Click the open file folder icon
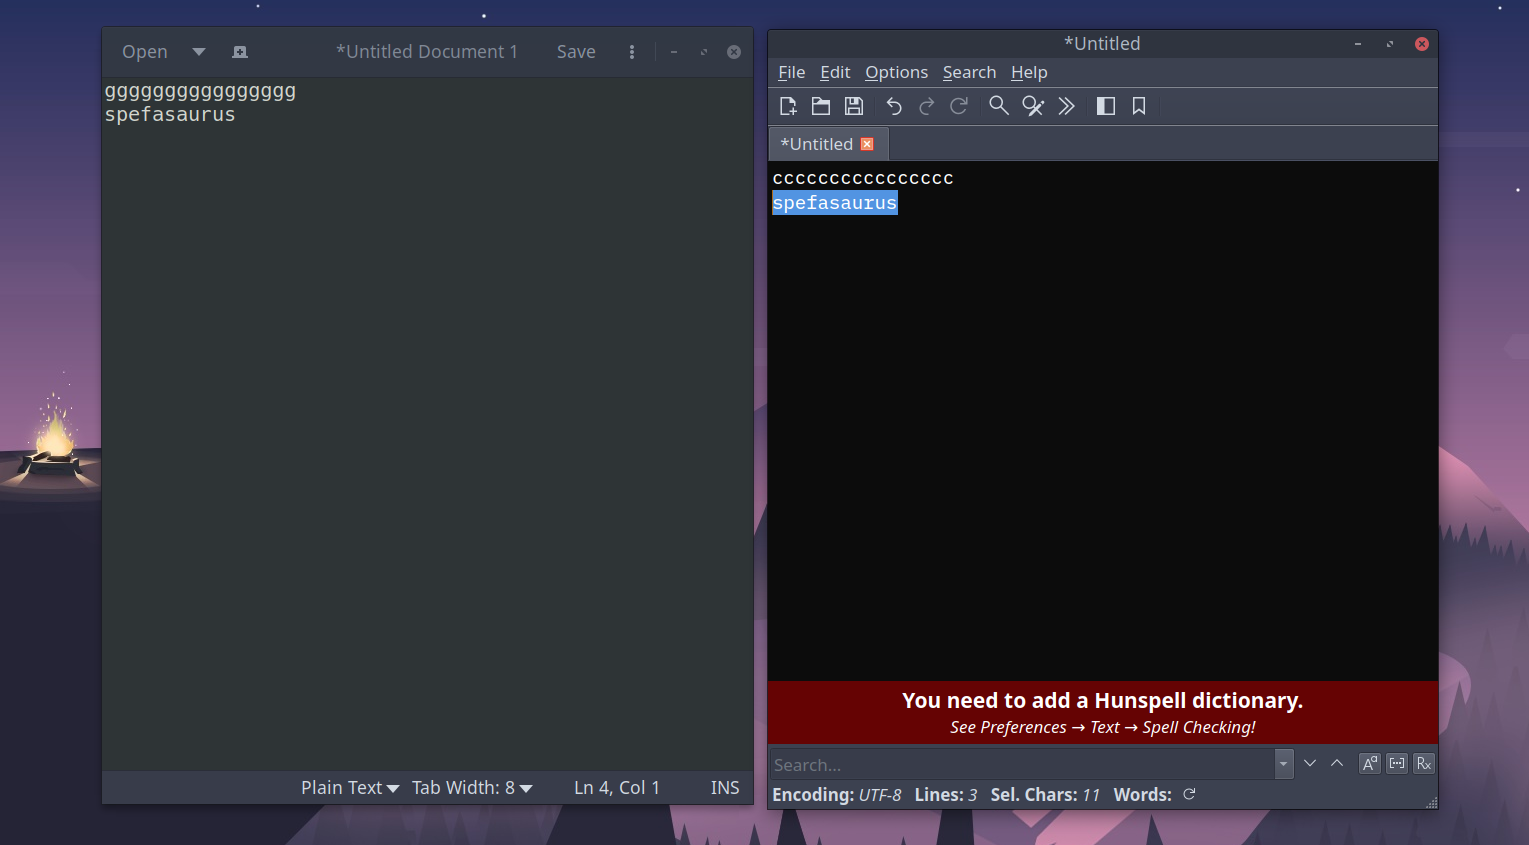The height and width of the screenshot is (845, 1529). pyautogui.click(x=821, y=106)
